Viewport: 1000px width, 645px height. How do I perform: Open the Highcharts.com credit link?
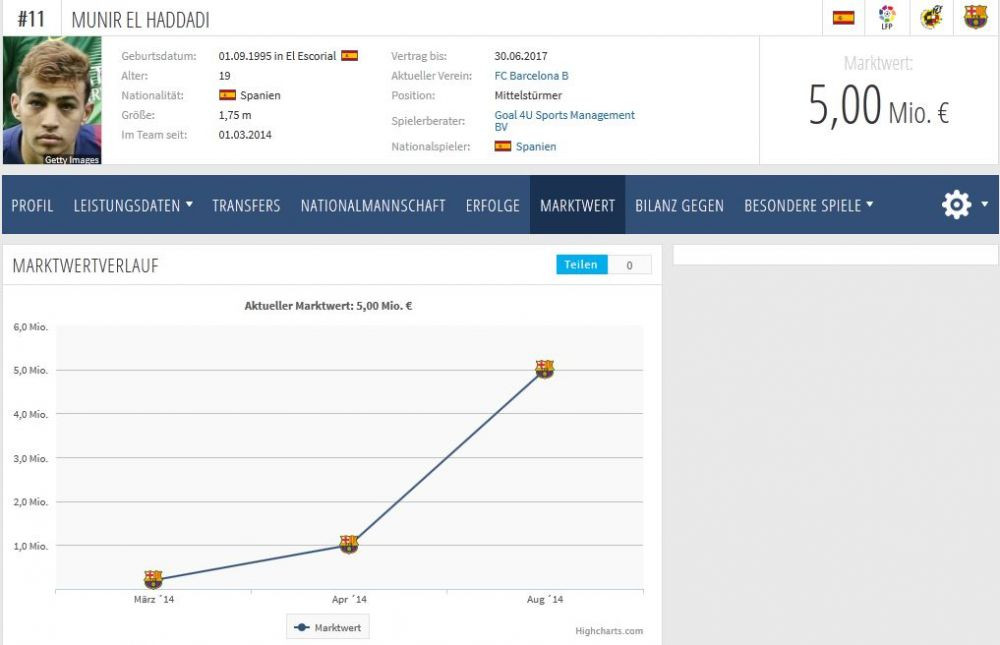tap(609, 631)
